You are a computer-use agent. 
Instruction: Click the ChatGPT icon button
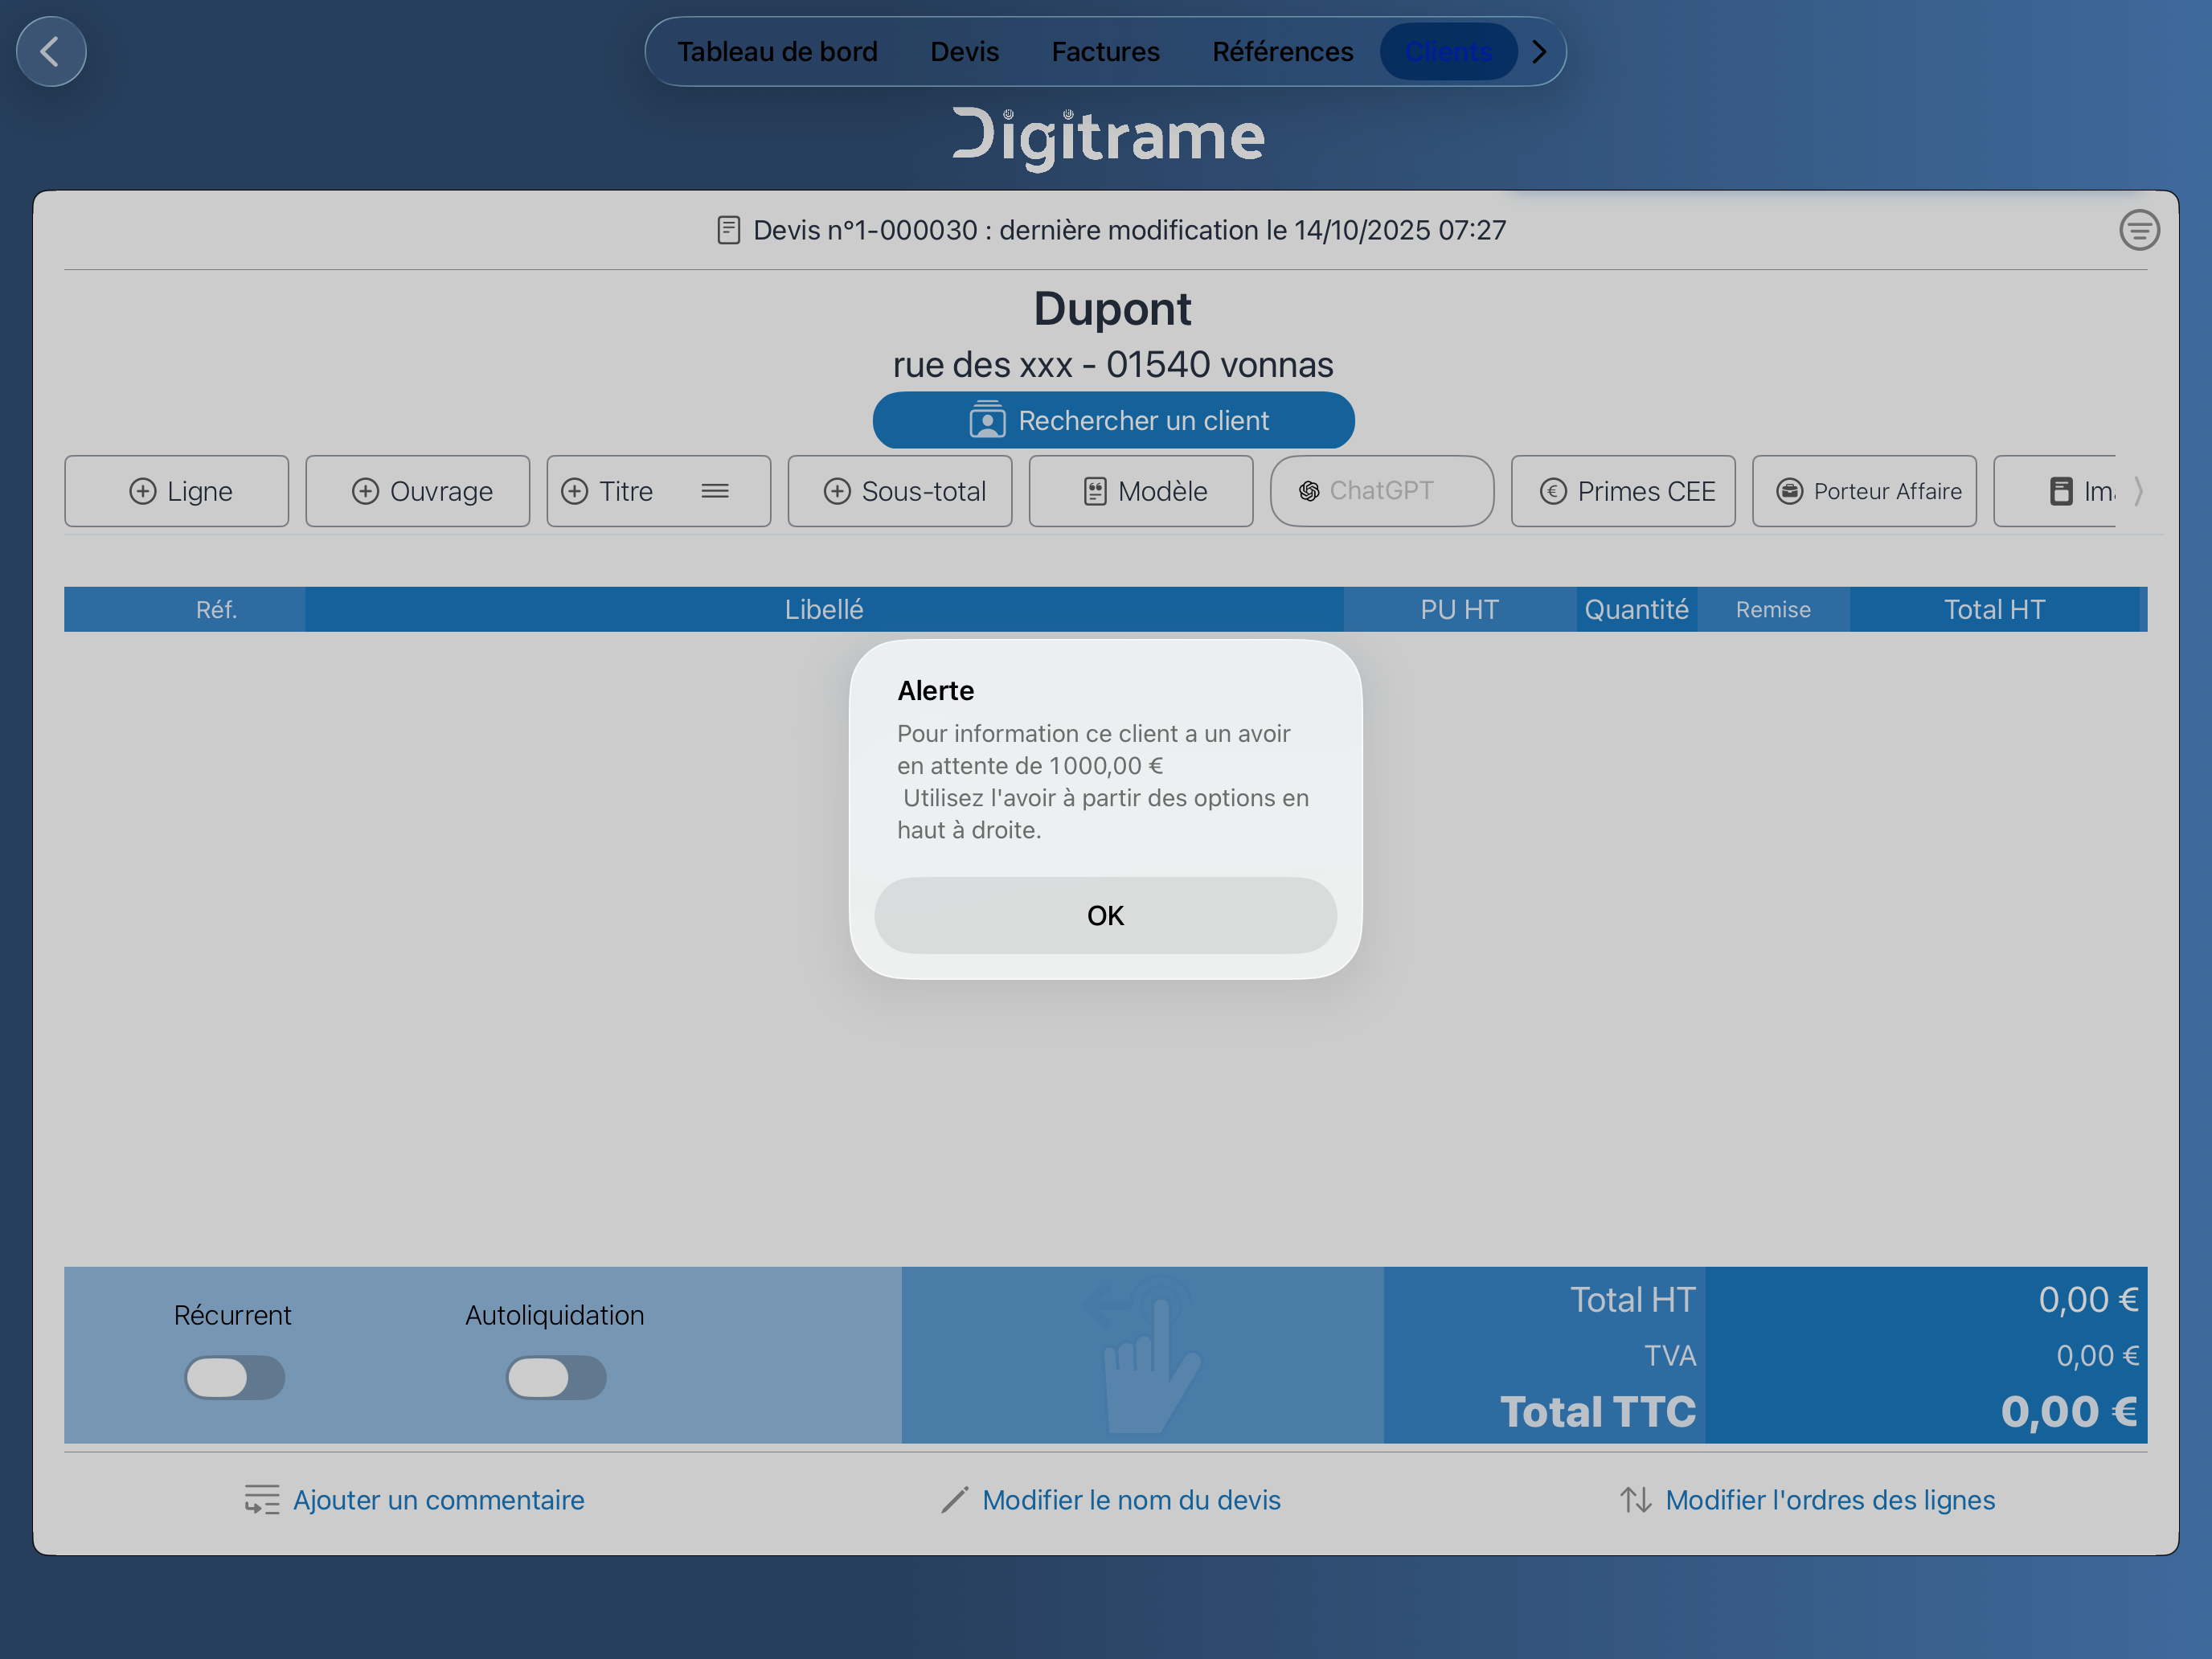click(1381, 491)
